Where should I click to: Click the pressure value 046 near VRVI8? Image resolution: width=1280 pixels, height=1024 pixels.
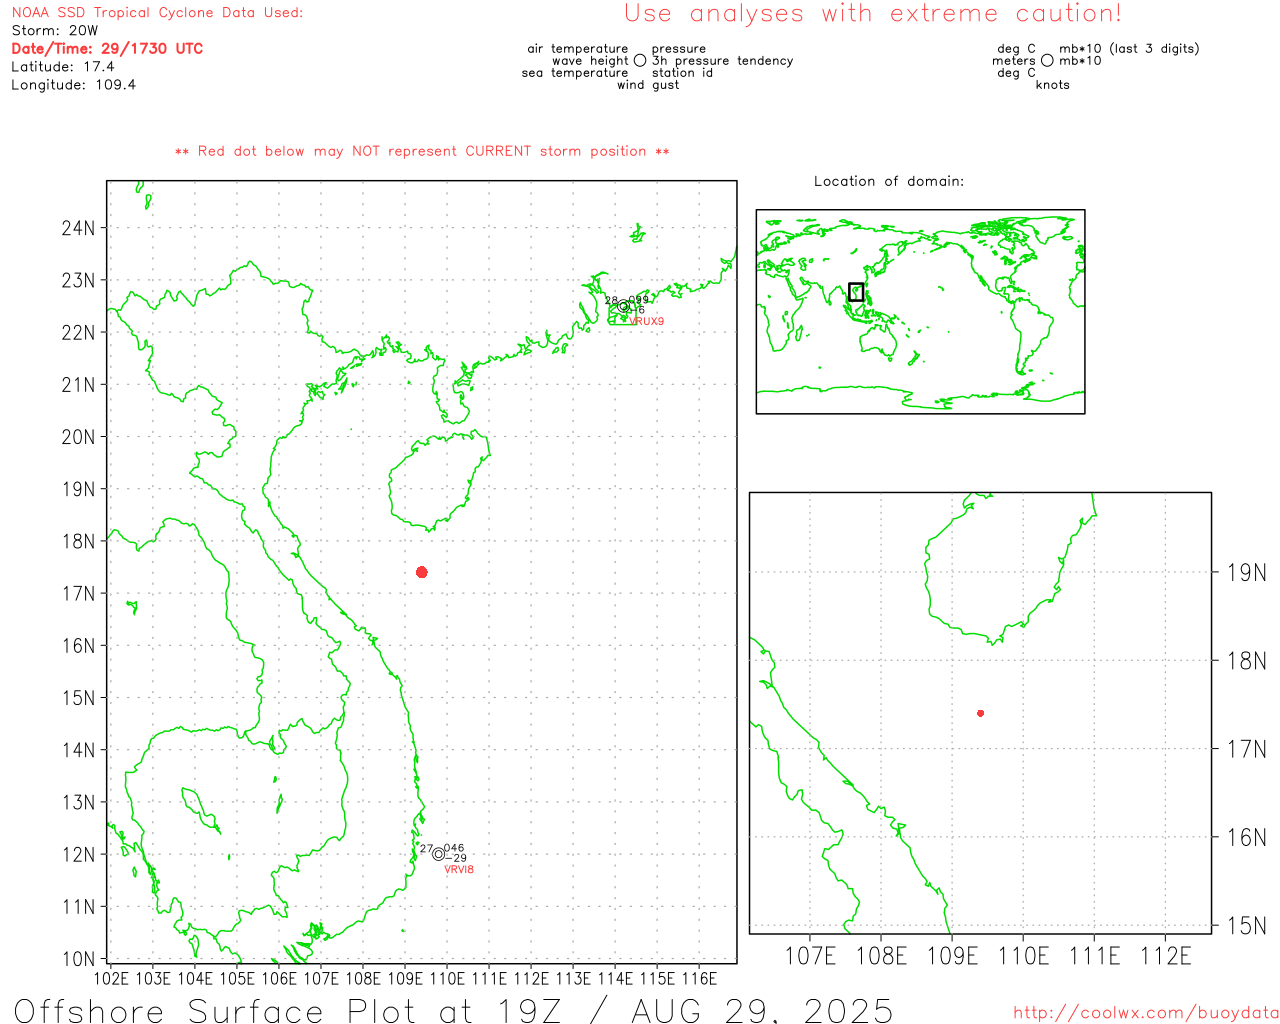click(454, 848)
